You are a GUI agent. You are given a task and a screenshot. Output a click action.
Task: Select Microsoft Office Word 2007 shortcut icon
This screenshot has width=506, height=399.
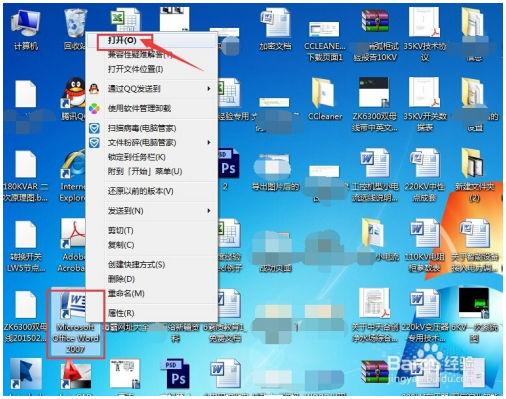[x=76, y=323]
